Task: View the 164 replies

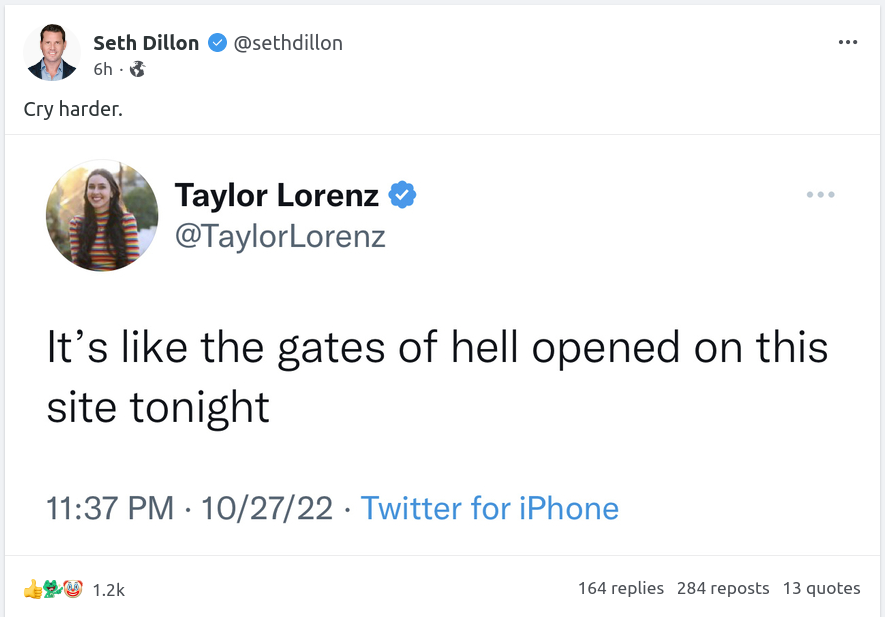Action: [620, 588]
